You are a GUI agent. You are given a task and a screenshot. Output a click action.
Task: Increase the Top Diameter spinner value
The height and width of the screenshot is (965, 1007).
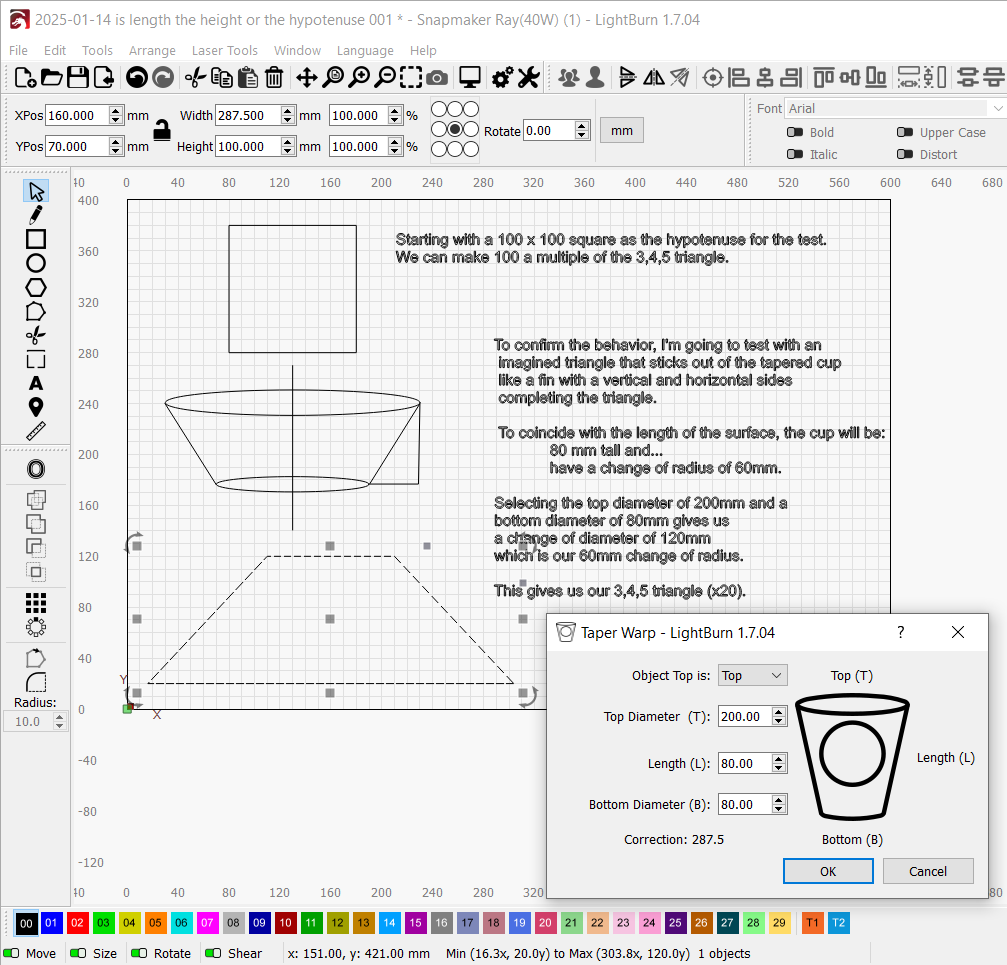tap(780, 711)
